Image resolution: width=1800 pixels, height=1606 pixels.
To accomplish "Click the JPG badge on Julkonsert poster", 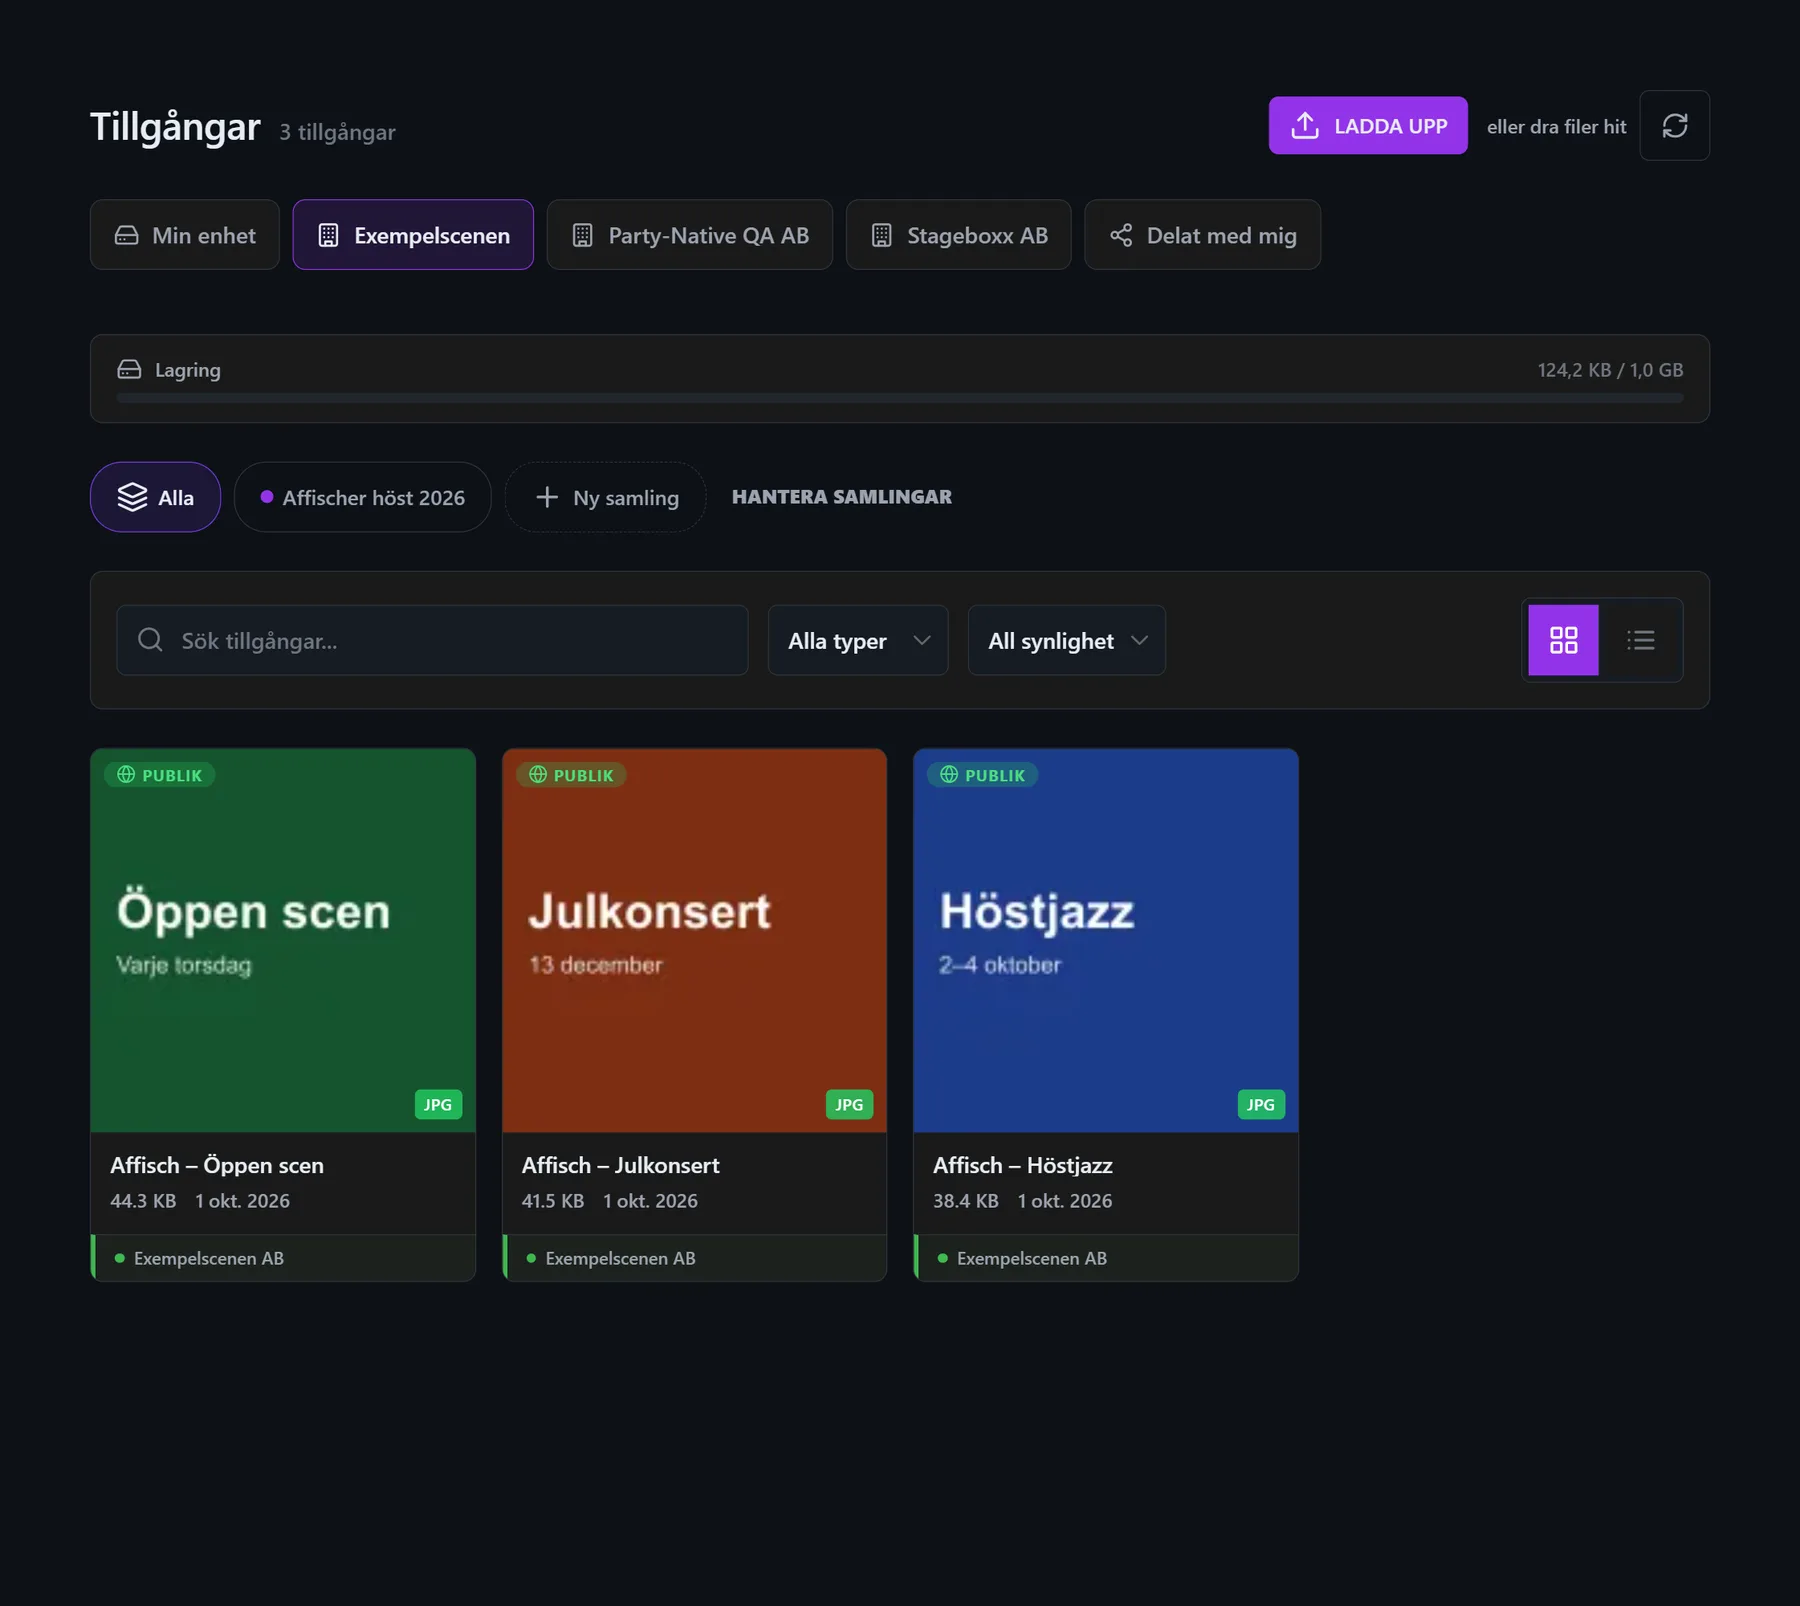I will click(x=849, y=1104).
